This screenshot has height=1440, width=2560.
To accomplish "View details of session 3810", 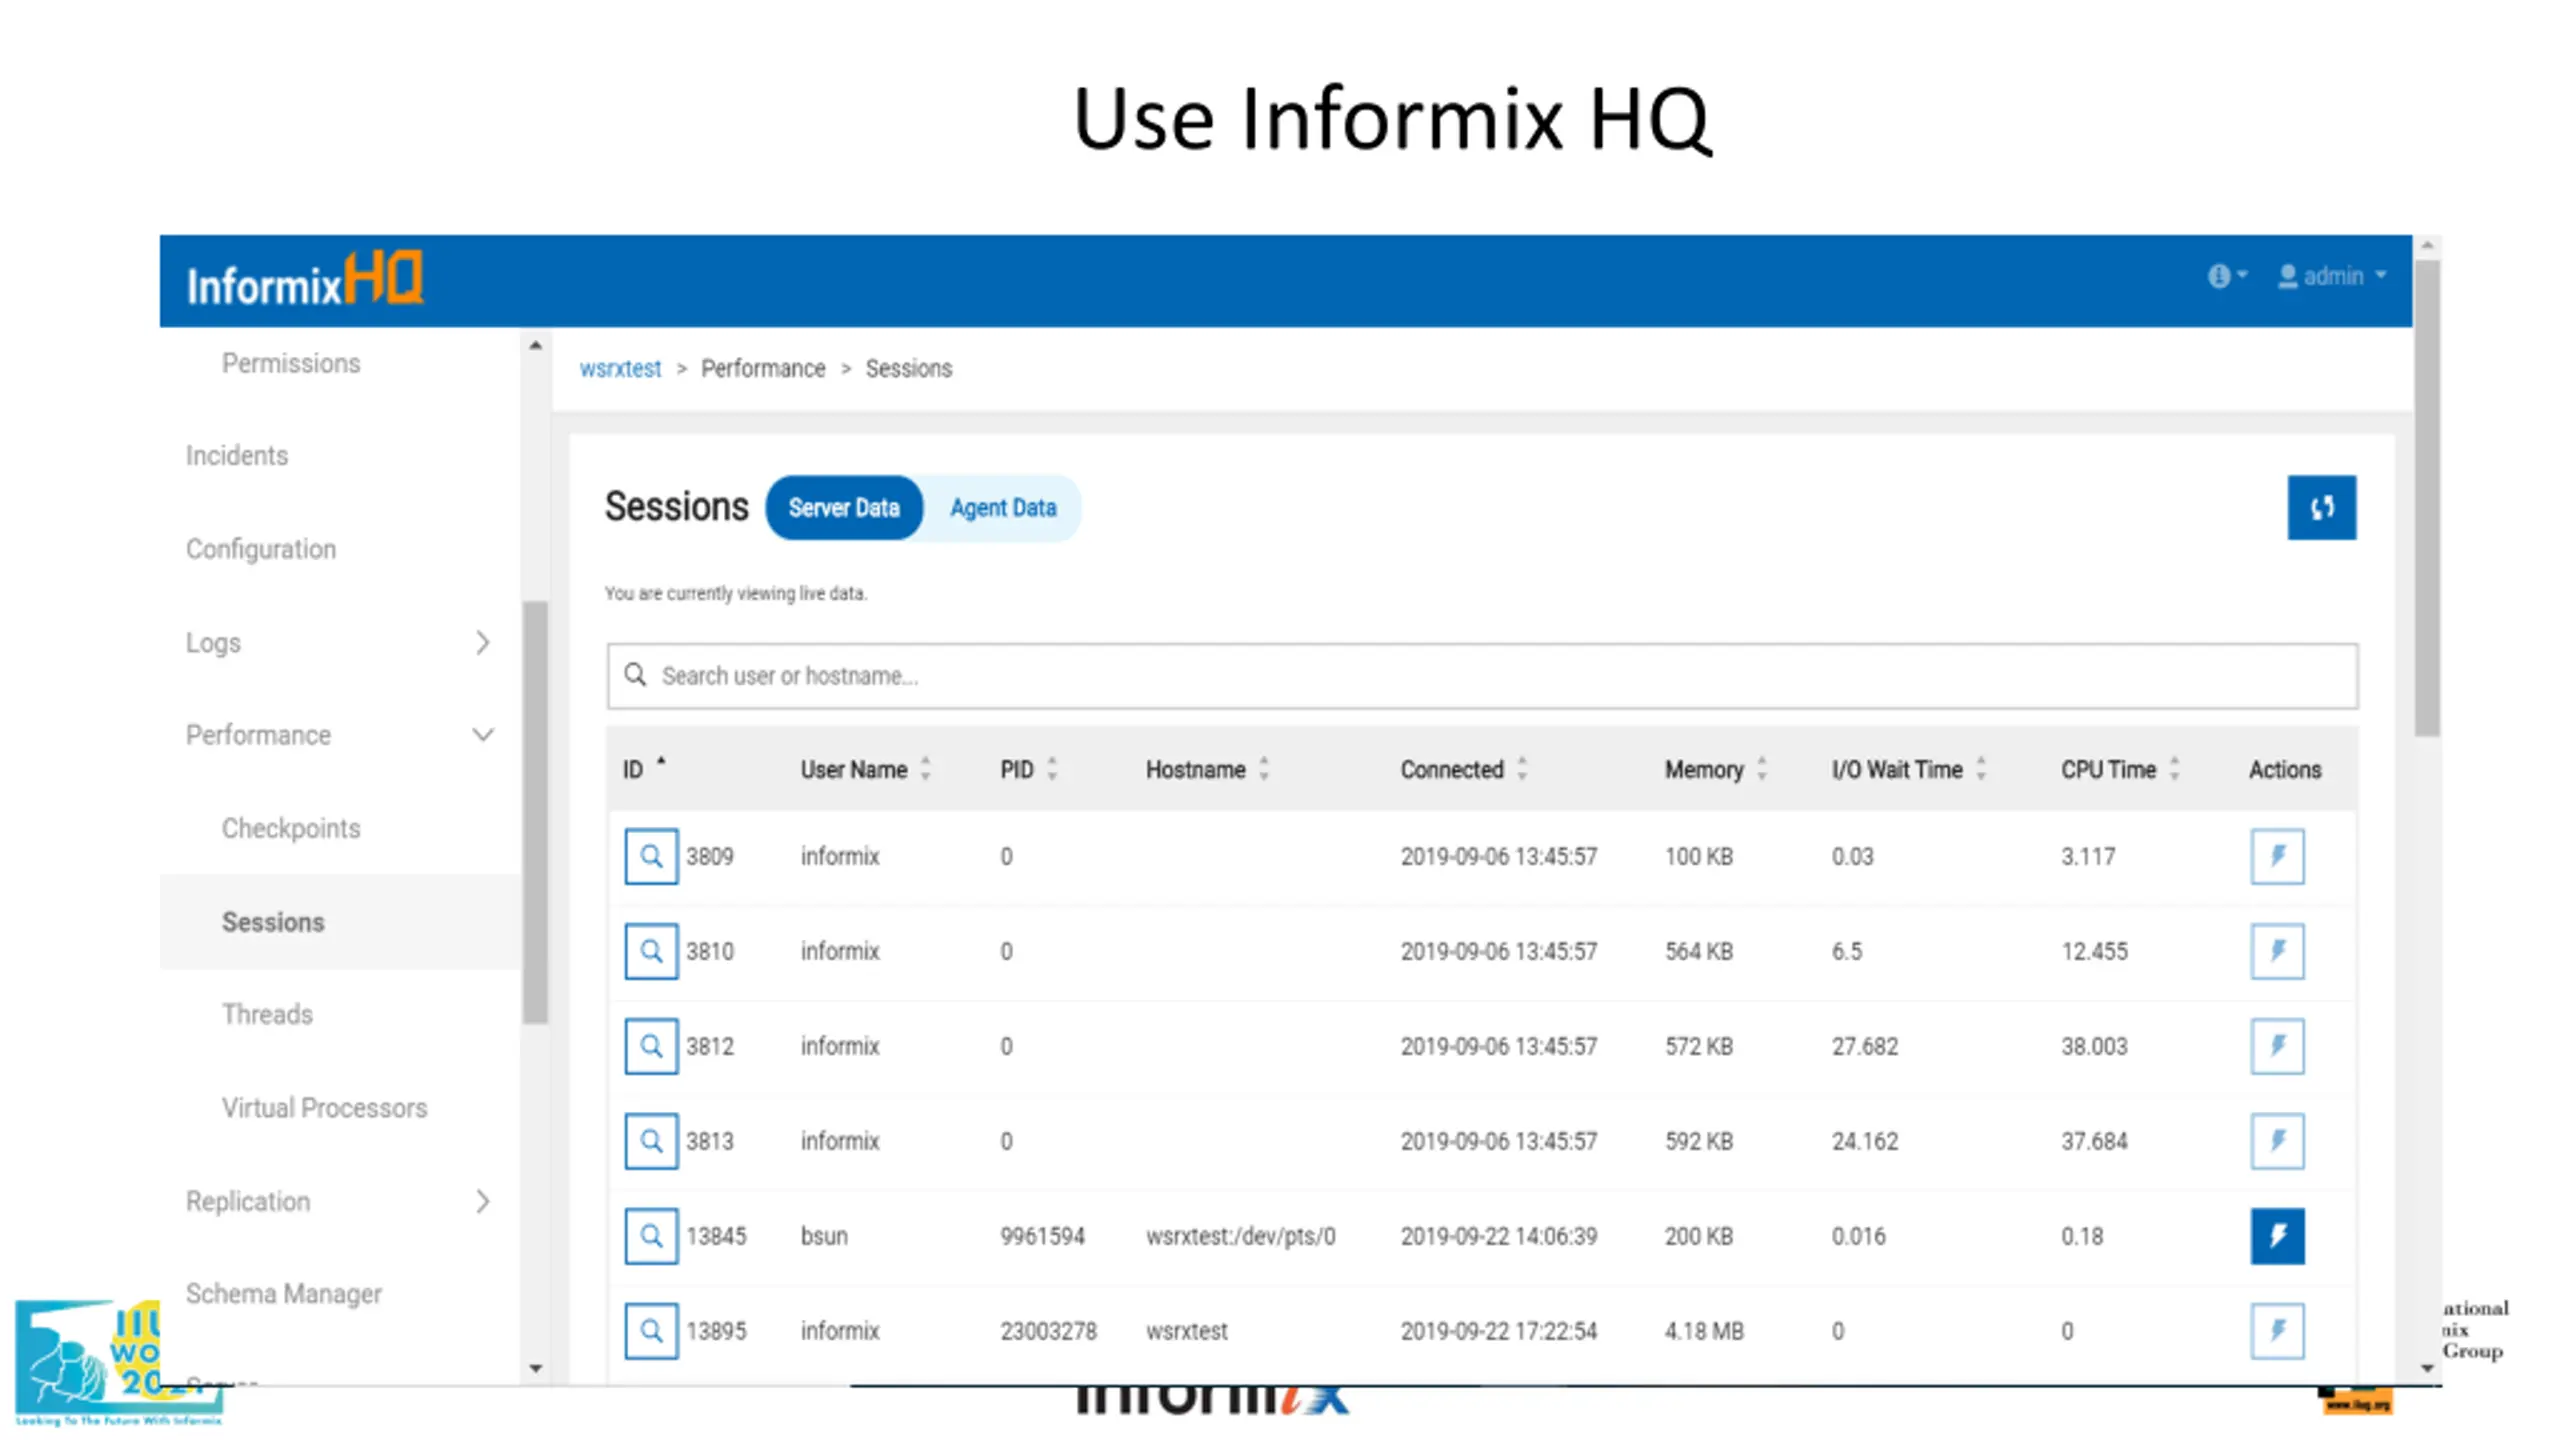I will [651, 951].
